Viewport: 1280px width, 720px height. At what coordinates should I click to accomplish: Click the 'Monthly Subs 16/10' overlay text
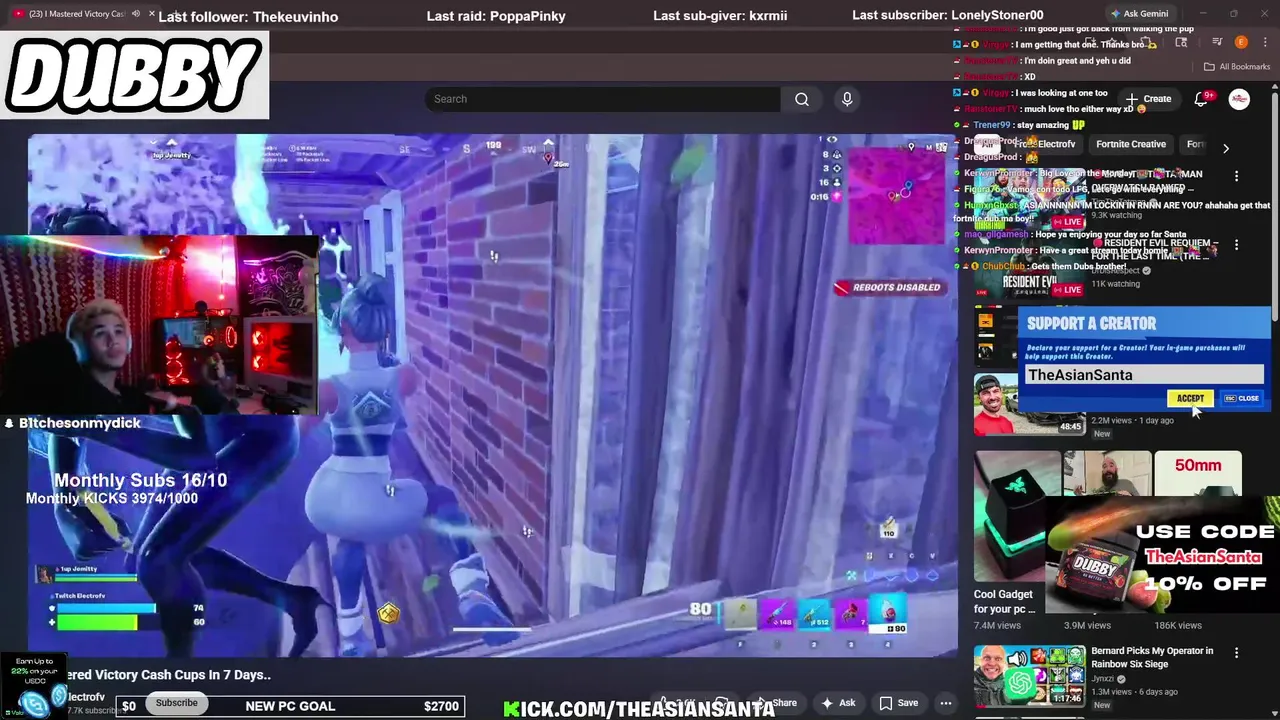pyautogui.click(x=140, y=480)
